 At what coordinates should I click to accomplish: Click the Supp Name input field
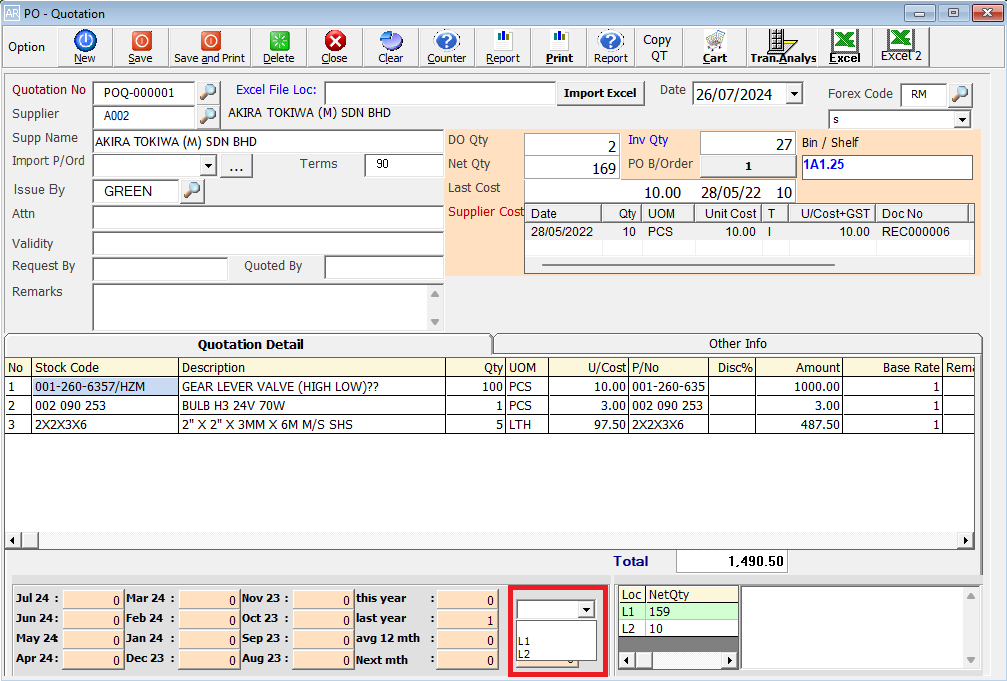click(268, 142)
